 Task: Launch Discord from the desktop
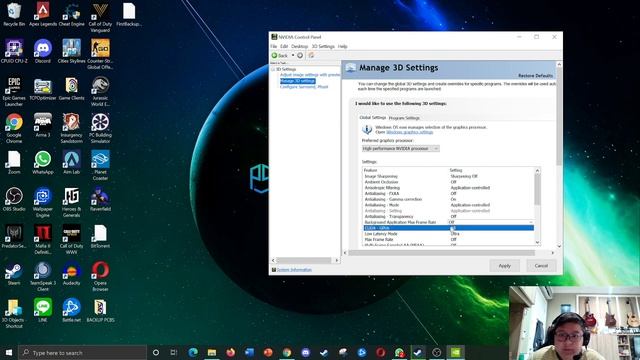pos(43,51)
